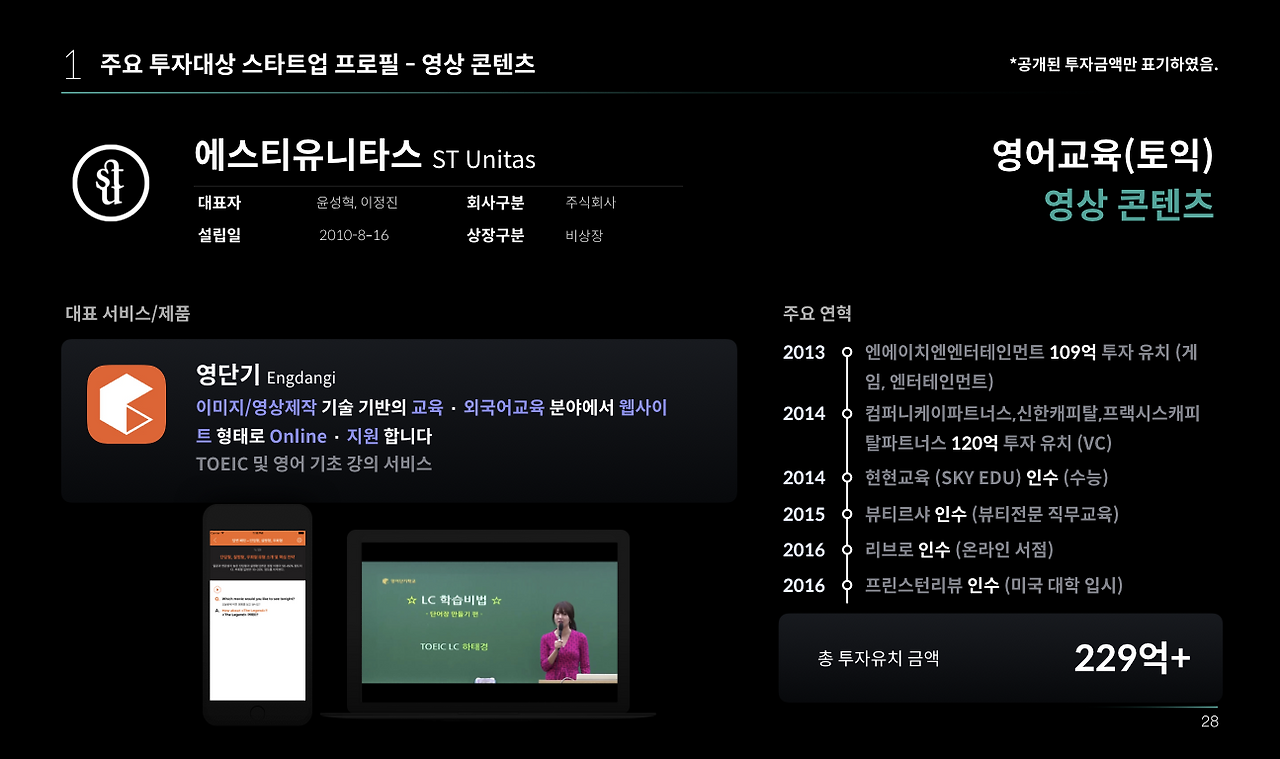This screenshot has height=759, width=1280.
Task: Select the company type value '주식회사'
Action: coord(591,203)
